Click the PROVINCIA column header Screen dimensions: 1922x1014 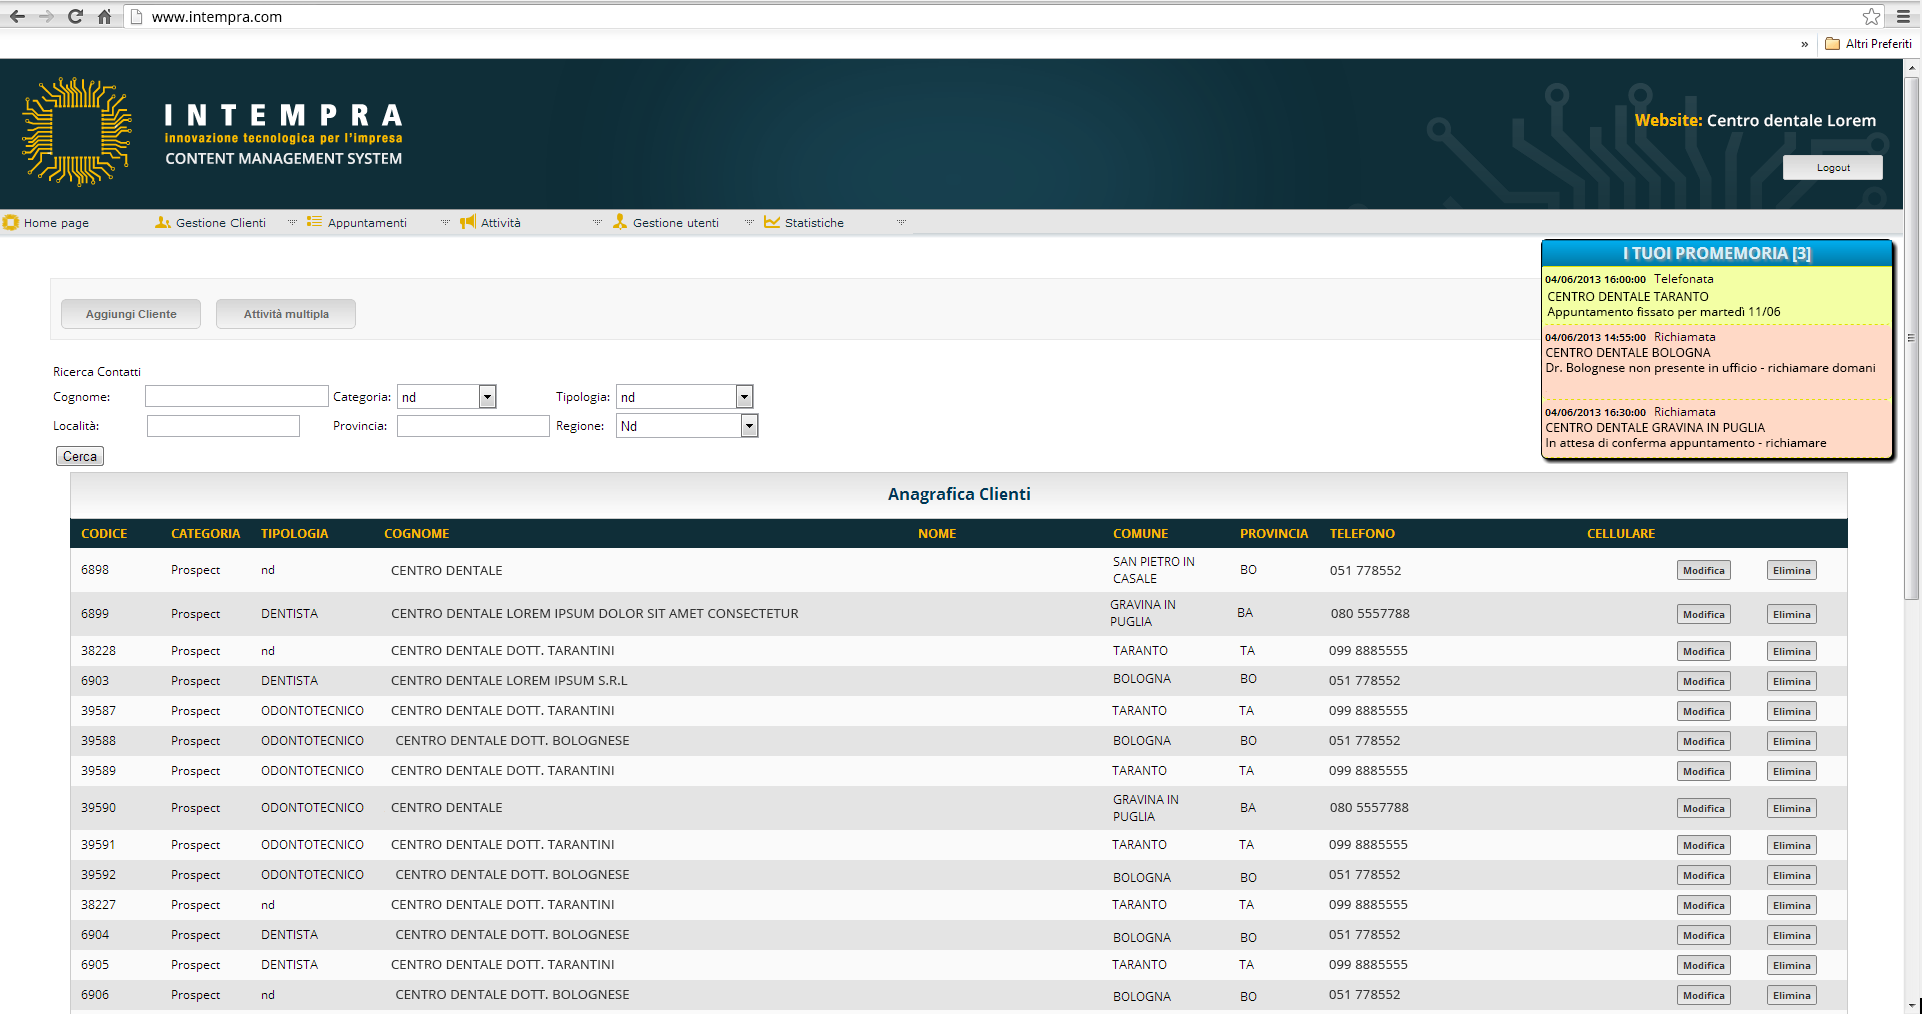(1274, 534)
